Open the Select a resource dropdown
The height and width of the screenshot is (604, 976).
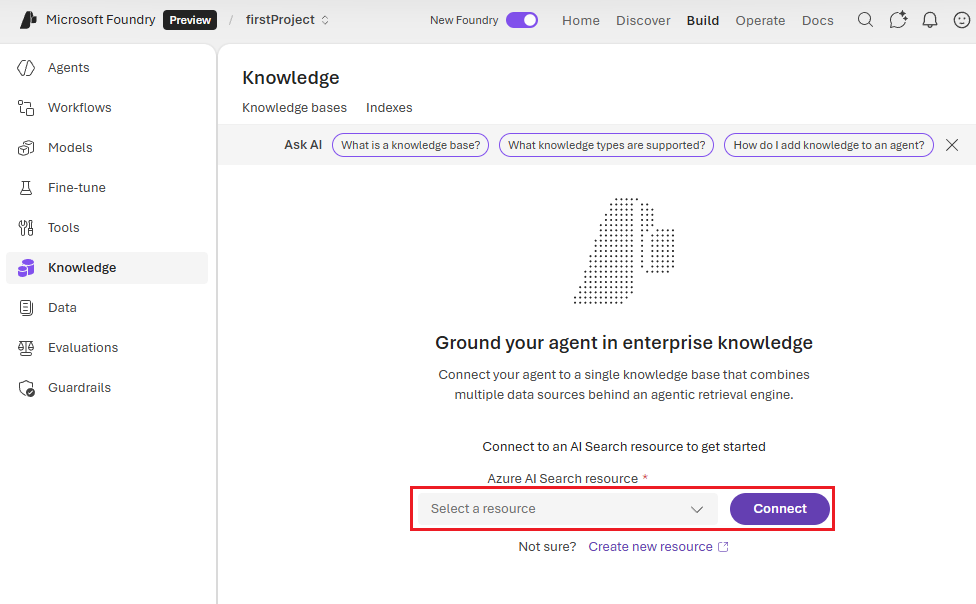[565, 508]
